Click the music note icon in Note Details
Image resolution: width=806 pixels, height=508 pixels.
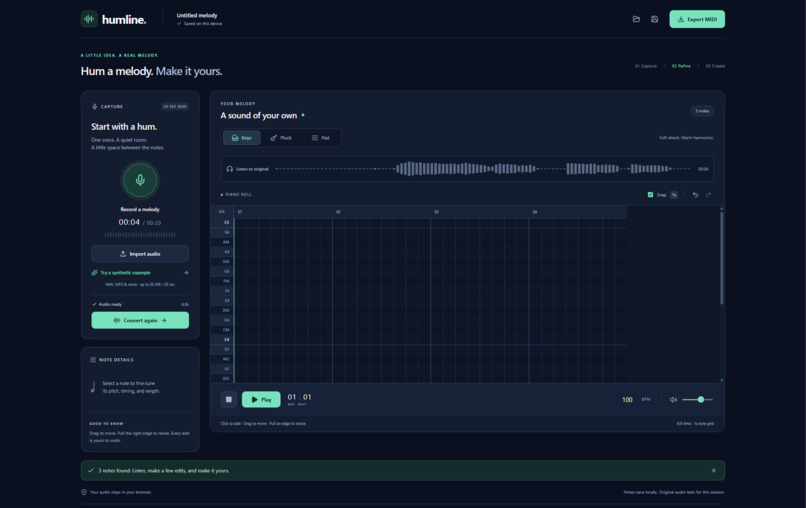point(93,387)
